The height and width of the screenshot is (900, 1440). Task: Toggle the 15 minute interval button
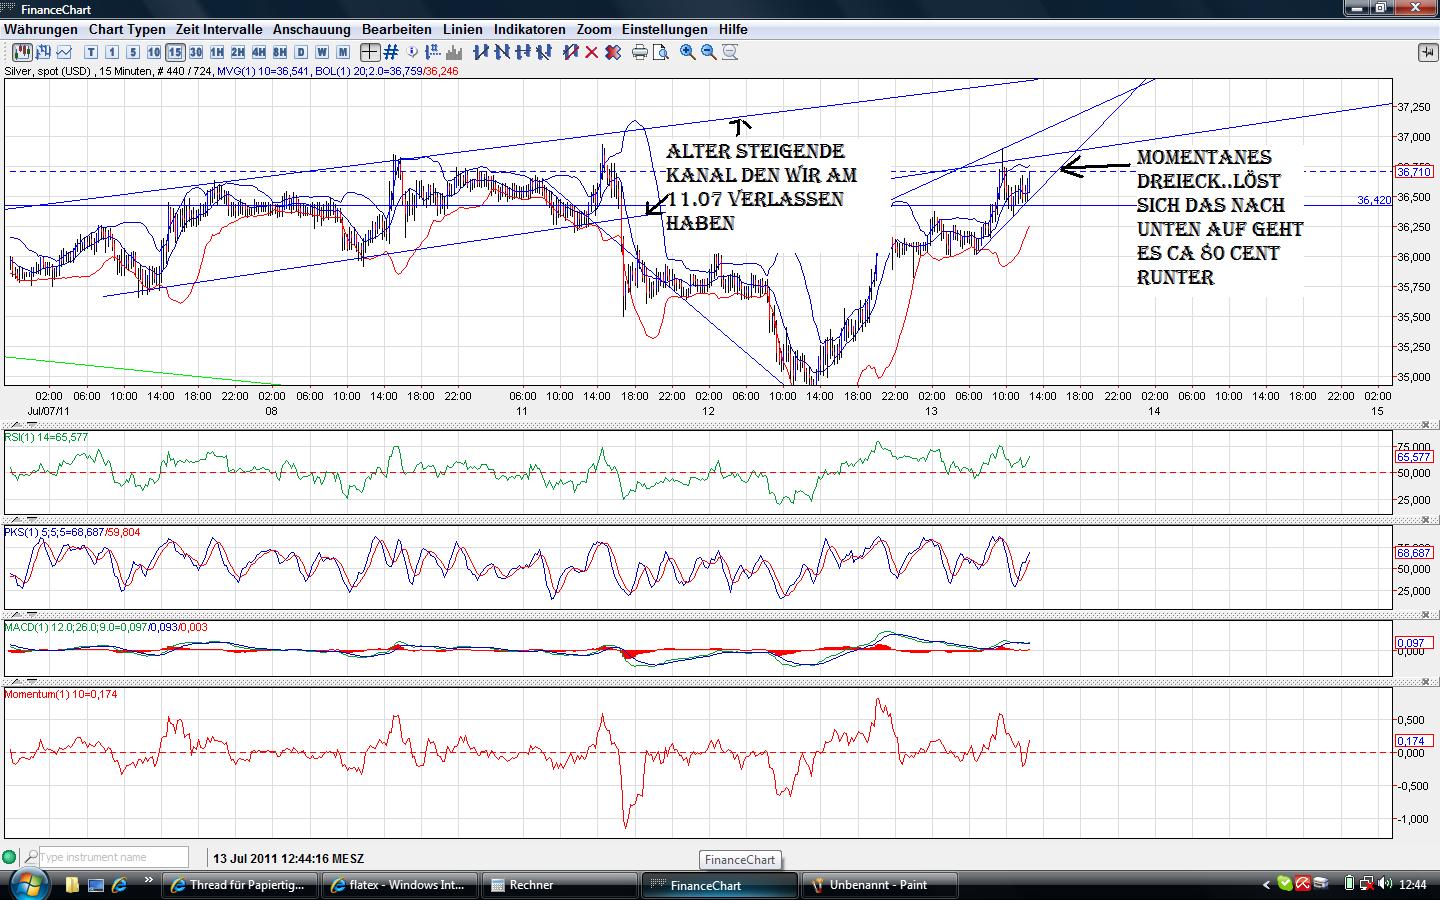[175, 52]
